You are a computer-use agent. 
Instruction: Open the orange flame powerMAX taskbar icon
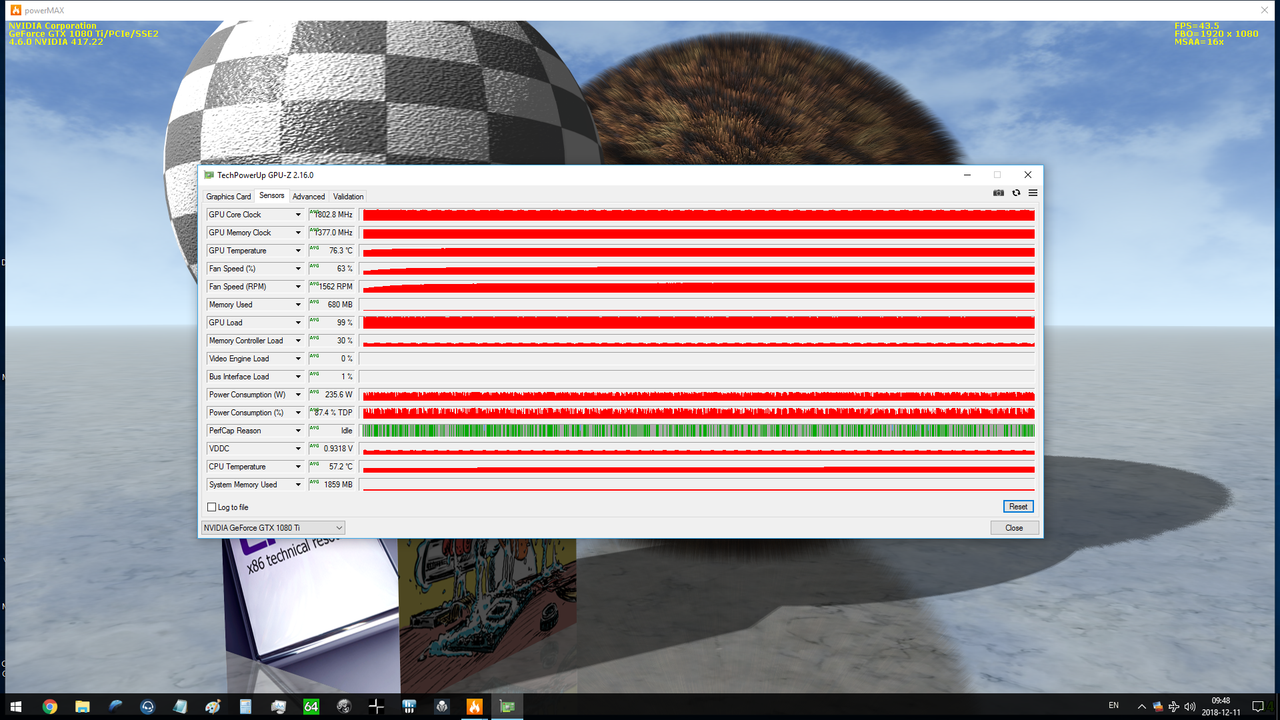tap(475, 706)
